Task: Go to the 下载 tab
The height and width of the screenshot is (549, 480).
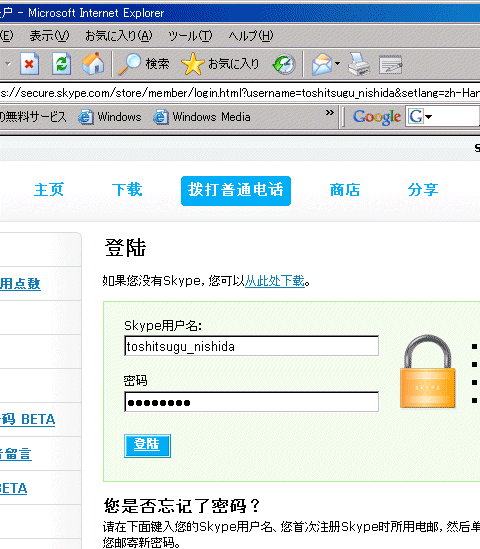Action: tap(127, 190)
